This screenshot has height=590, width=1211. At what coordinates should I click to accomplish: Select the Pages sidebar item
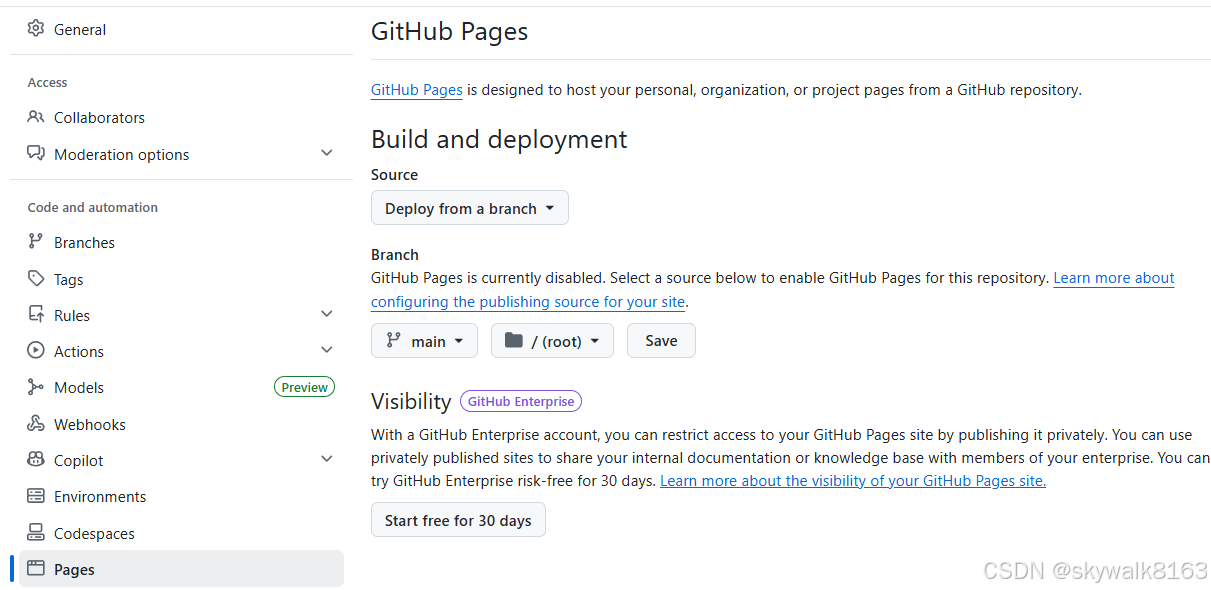pos(181,569)
